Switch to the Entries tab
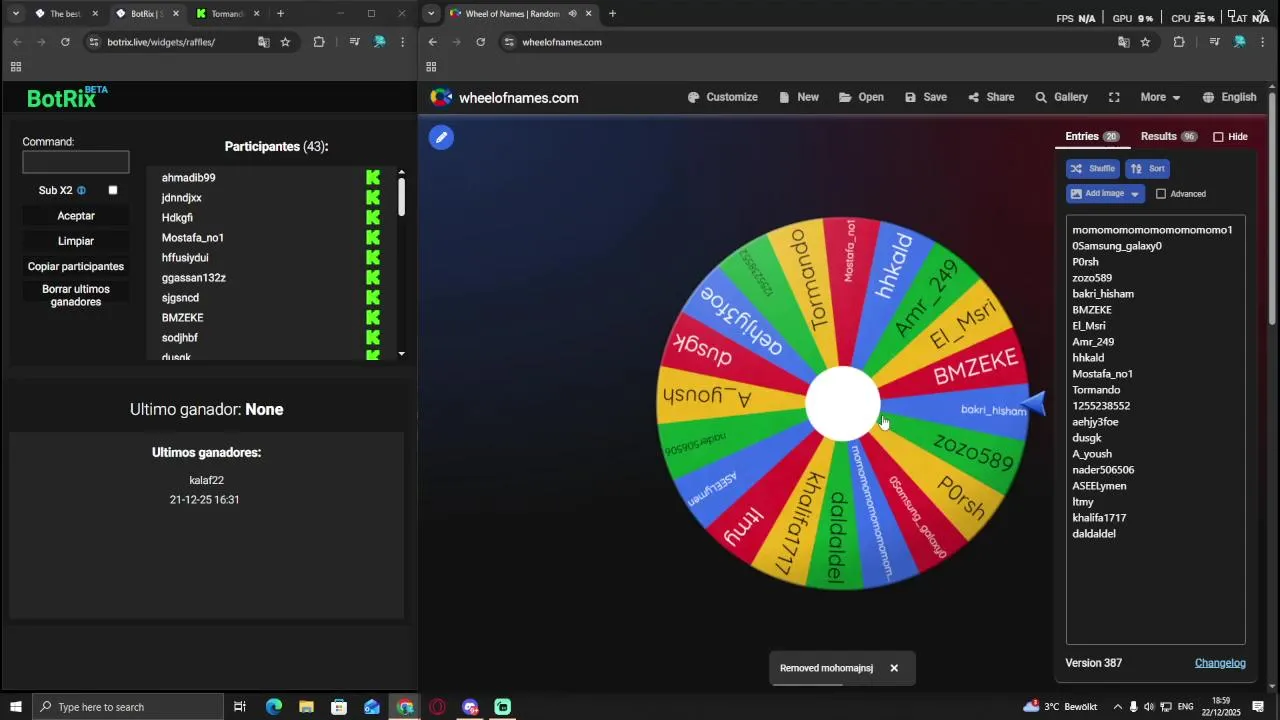The image size is (1280, 720). 1092,136
